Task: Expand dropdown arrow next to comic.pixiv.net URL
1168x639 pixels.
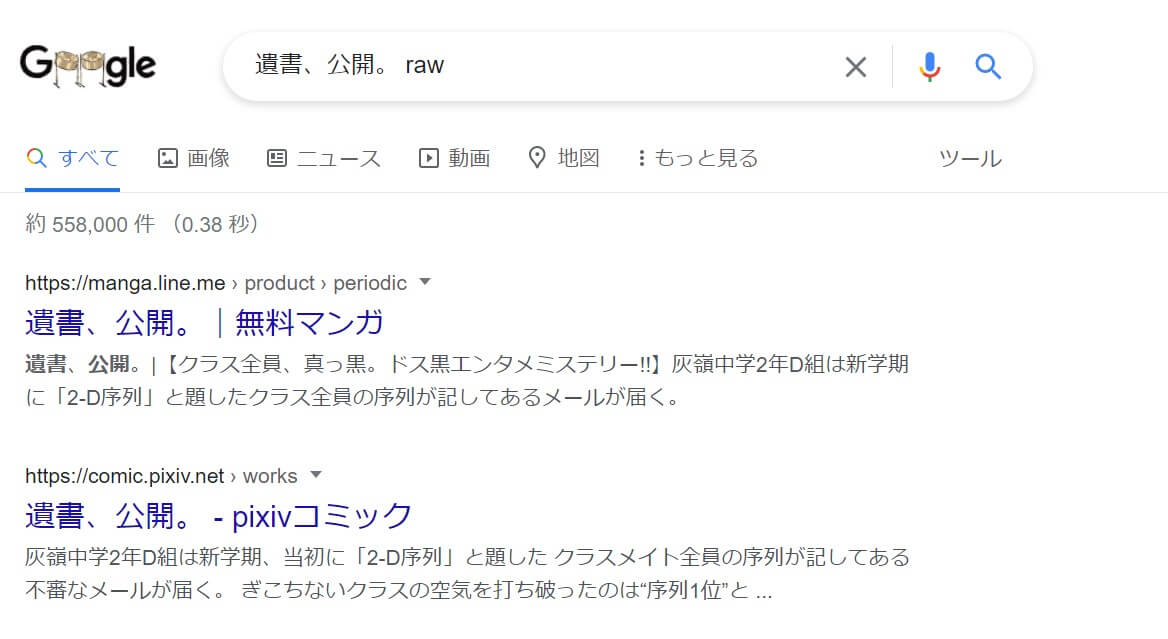Action: tap(316, 475)
